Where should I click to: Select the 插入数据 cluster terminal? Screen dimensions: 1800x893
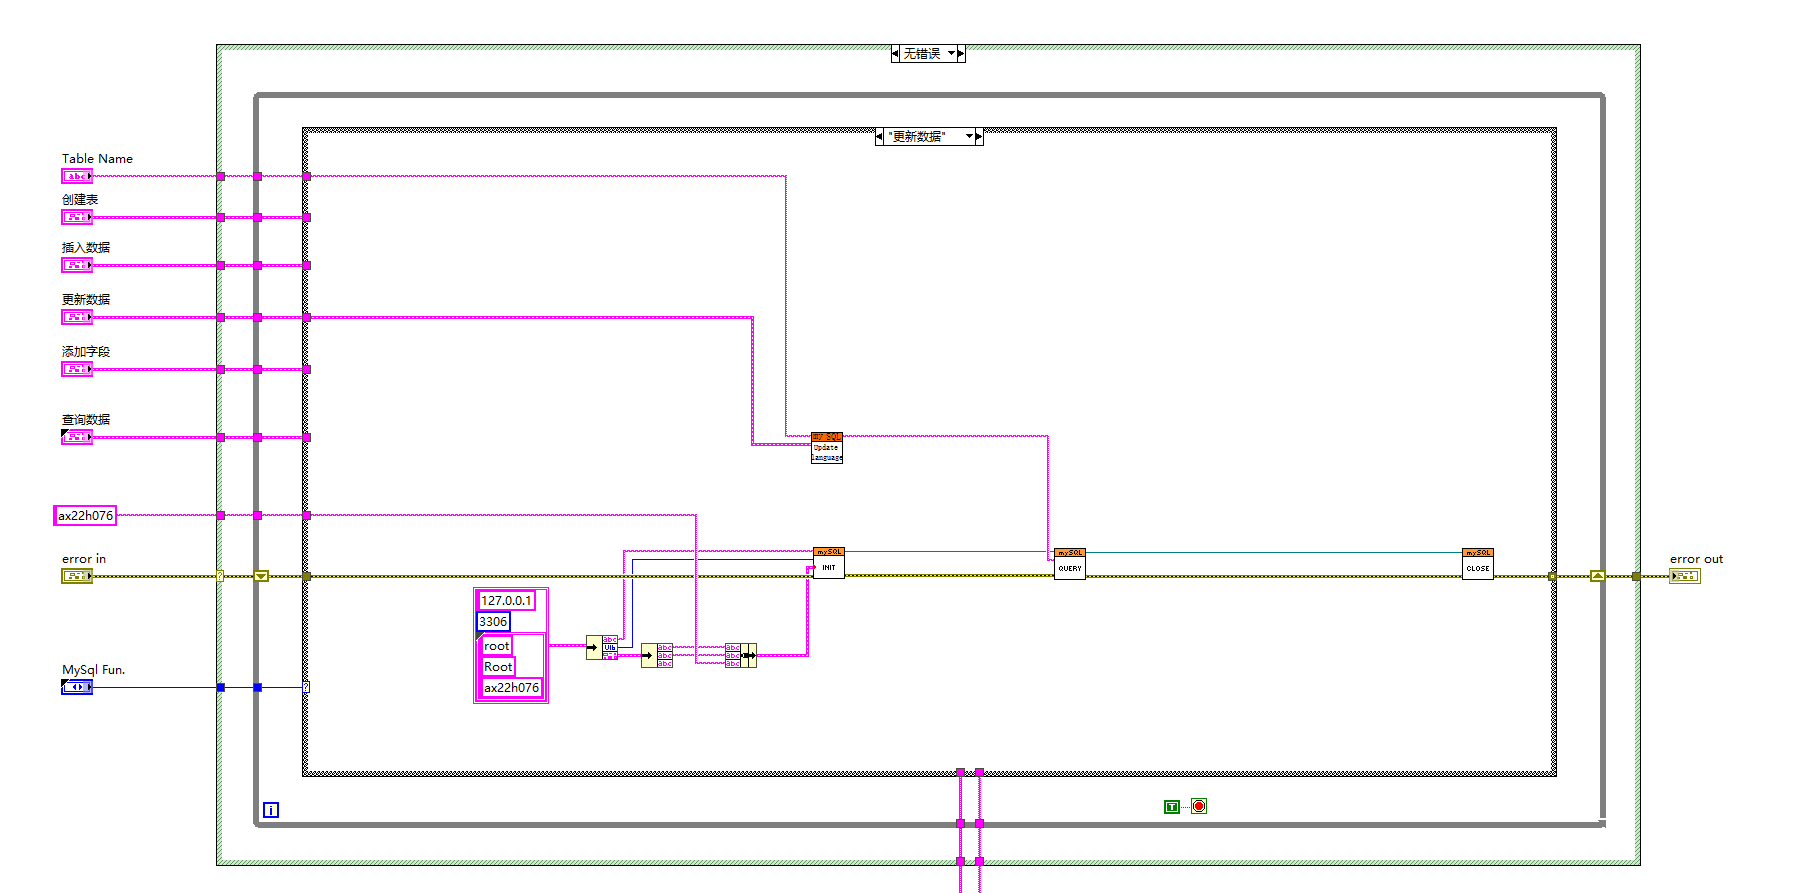tap(77, 265)
